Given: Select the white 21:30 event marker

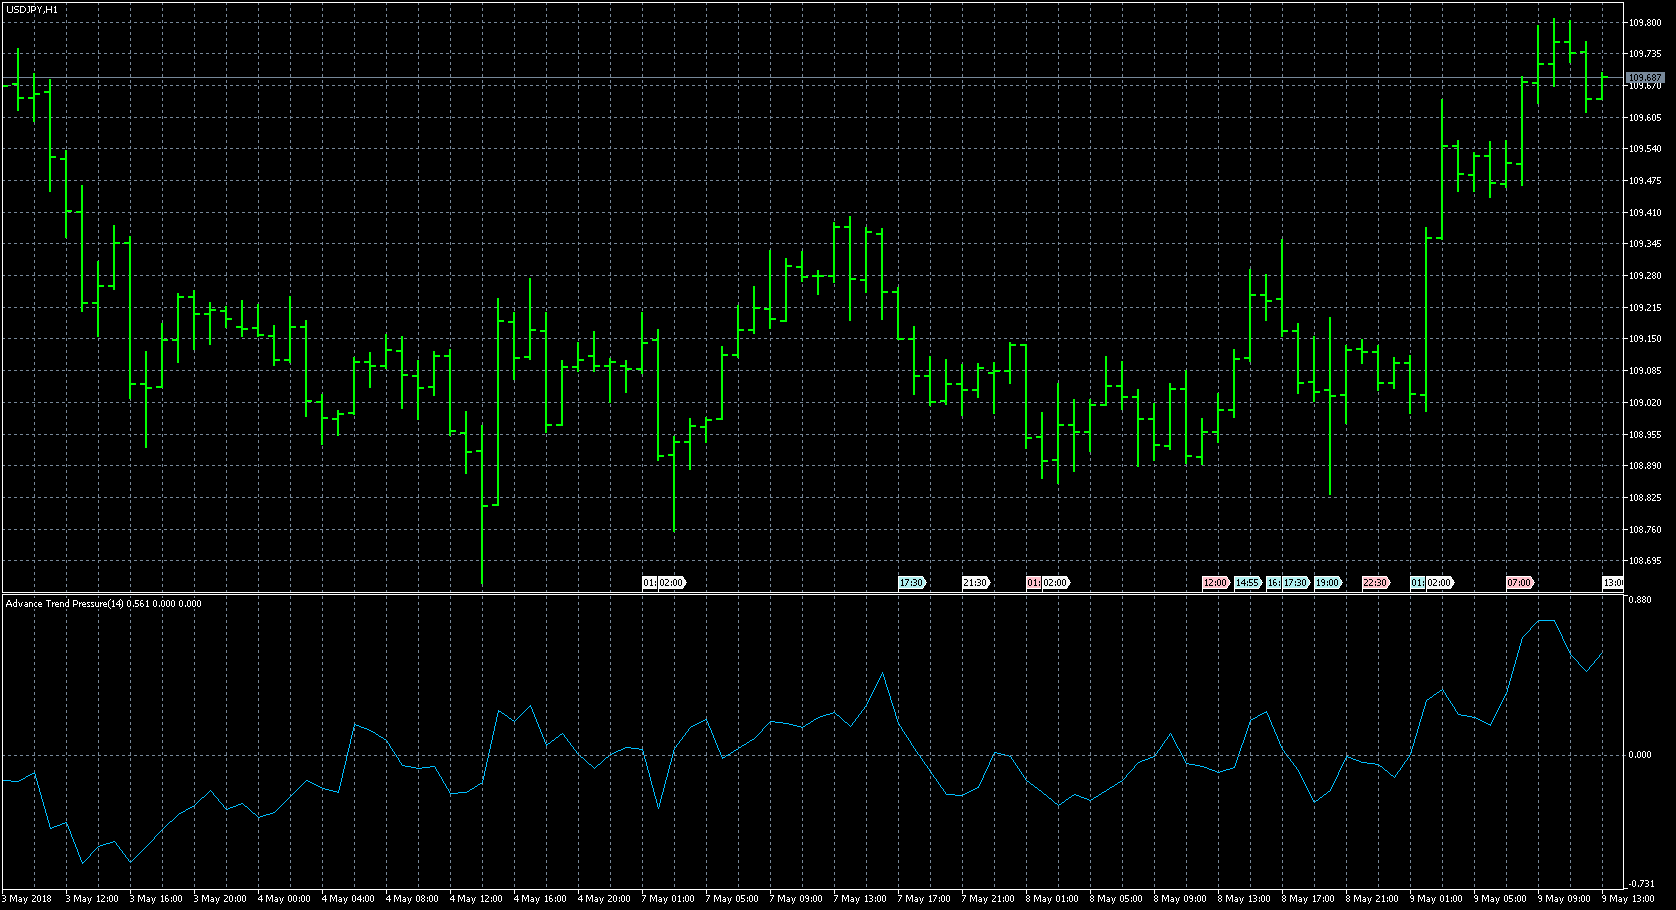Looking at the screenshot, I should click(x=975, y=583).
